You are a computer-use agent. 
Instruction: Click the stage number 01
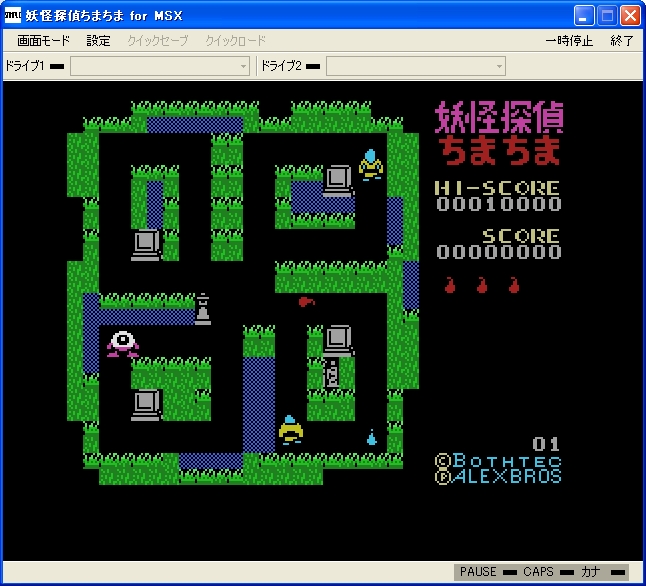click(x=545, y=444)
